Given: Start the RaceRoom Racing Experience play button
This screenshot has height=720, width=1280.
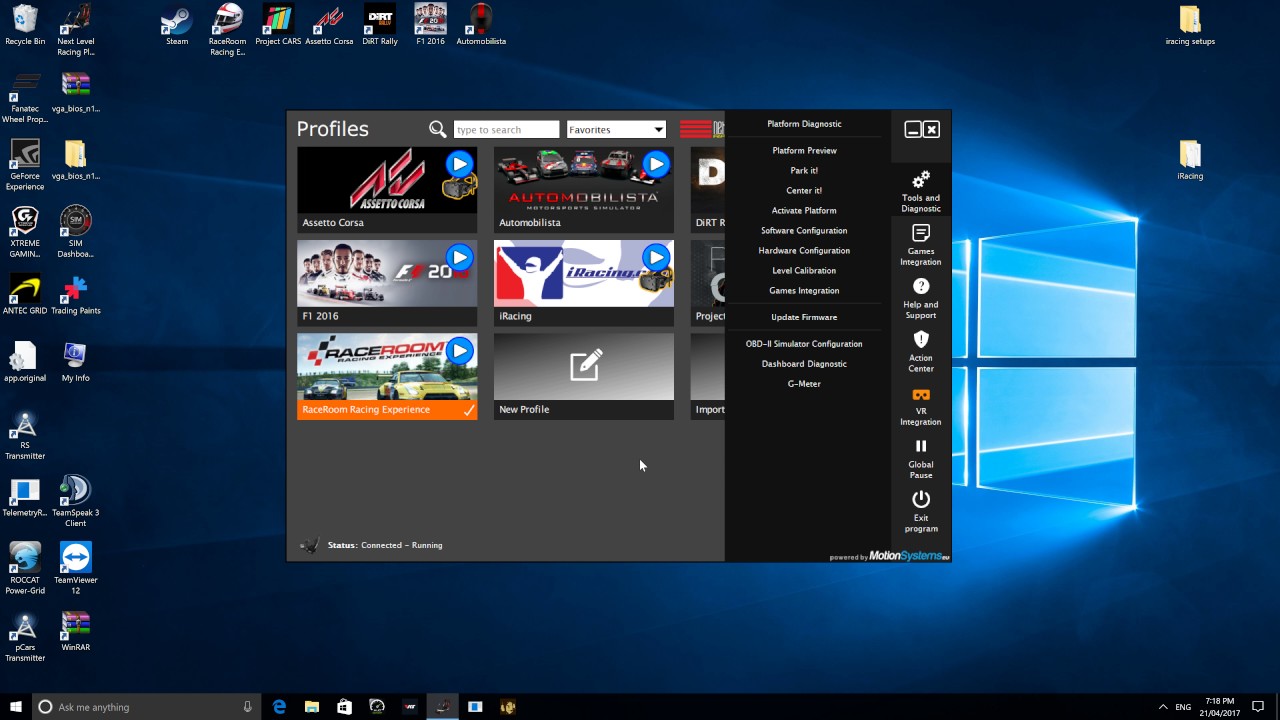Looking at the screenshot, I should point(459,351).
